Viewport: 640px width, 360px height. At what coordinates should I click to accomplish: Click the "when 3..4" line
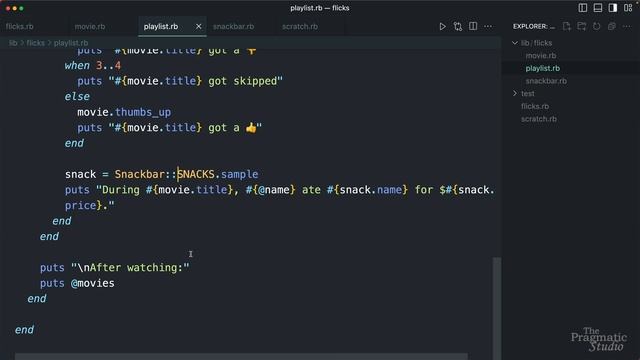[93, 65]
